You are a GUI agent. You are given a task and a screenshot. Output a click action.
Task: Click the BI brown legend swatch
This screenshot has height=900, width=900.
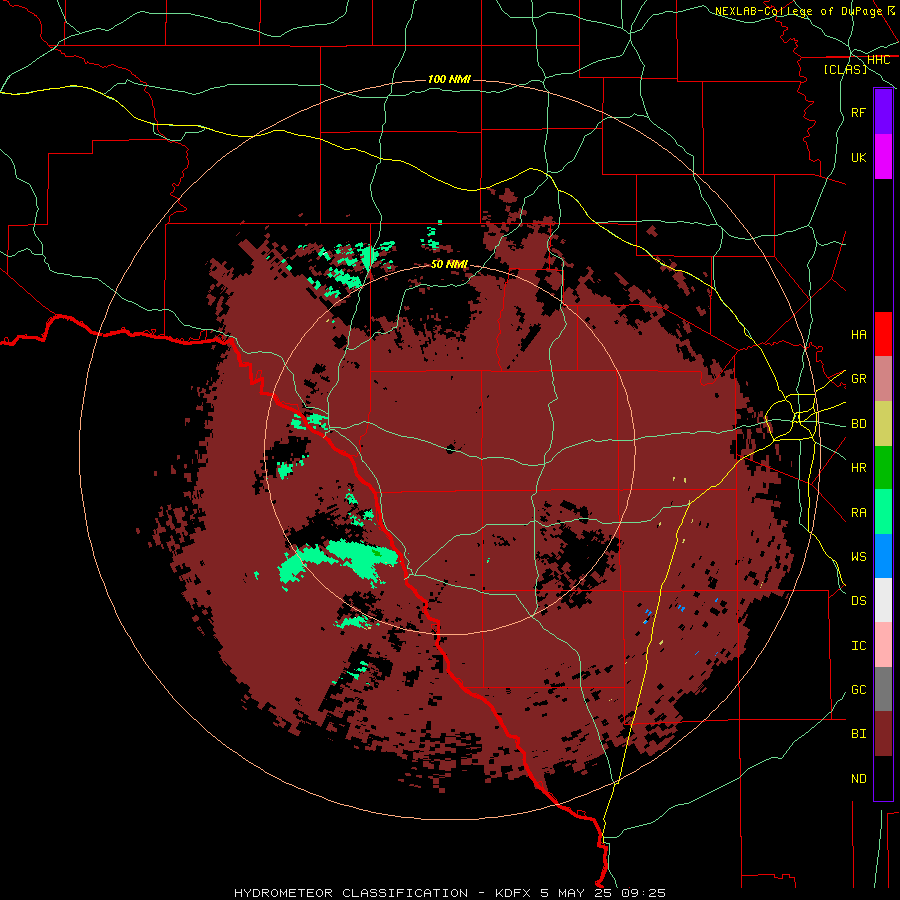(x=883, y=734)
